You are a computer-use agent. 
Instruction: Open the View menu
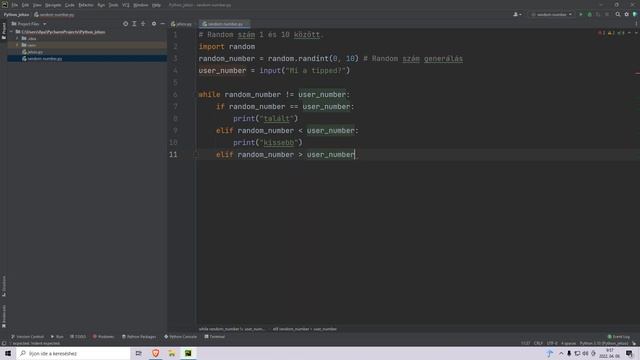37,5
